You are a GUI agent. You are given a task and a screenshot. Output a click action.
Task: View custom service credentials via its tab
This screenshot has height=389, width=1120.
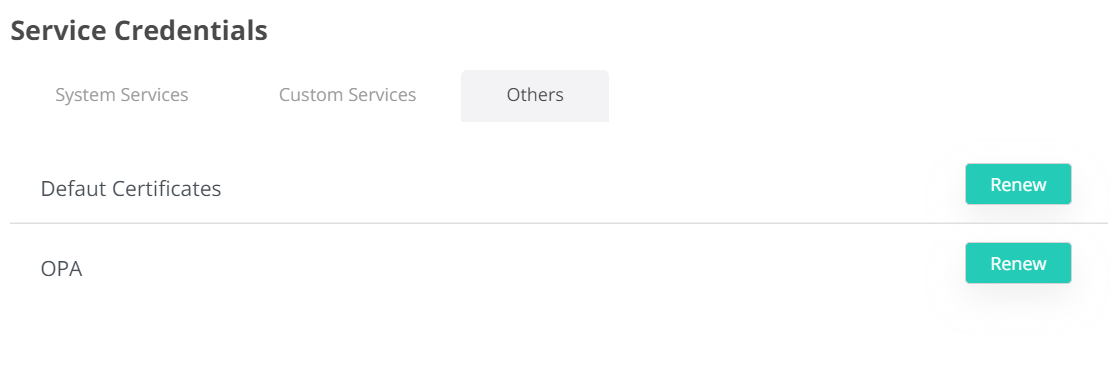(347, 95)
